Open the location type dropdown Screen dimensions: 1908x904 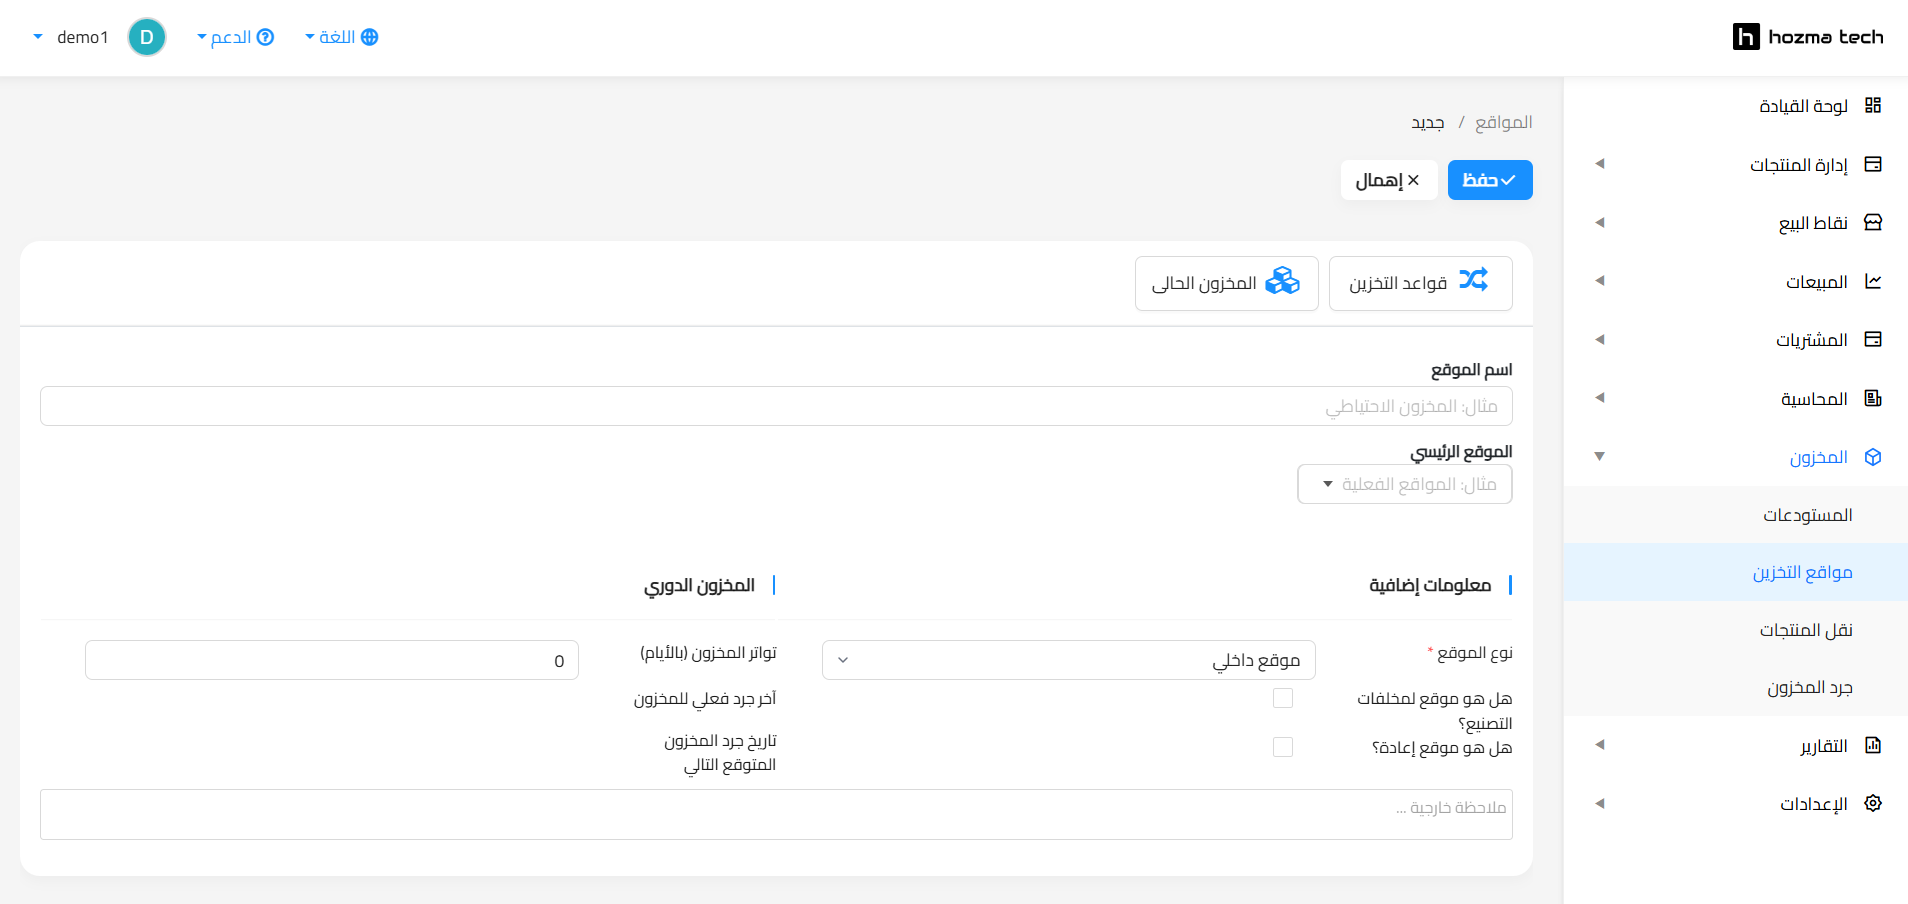[x=1068, y=660]
